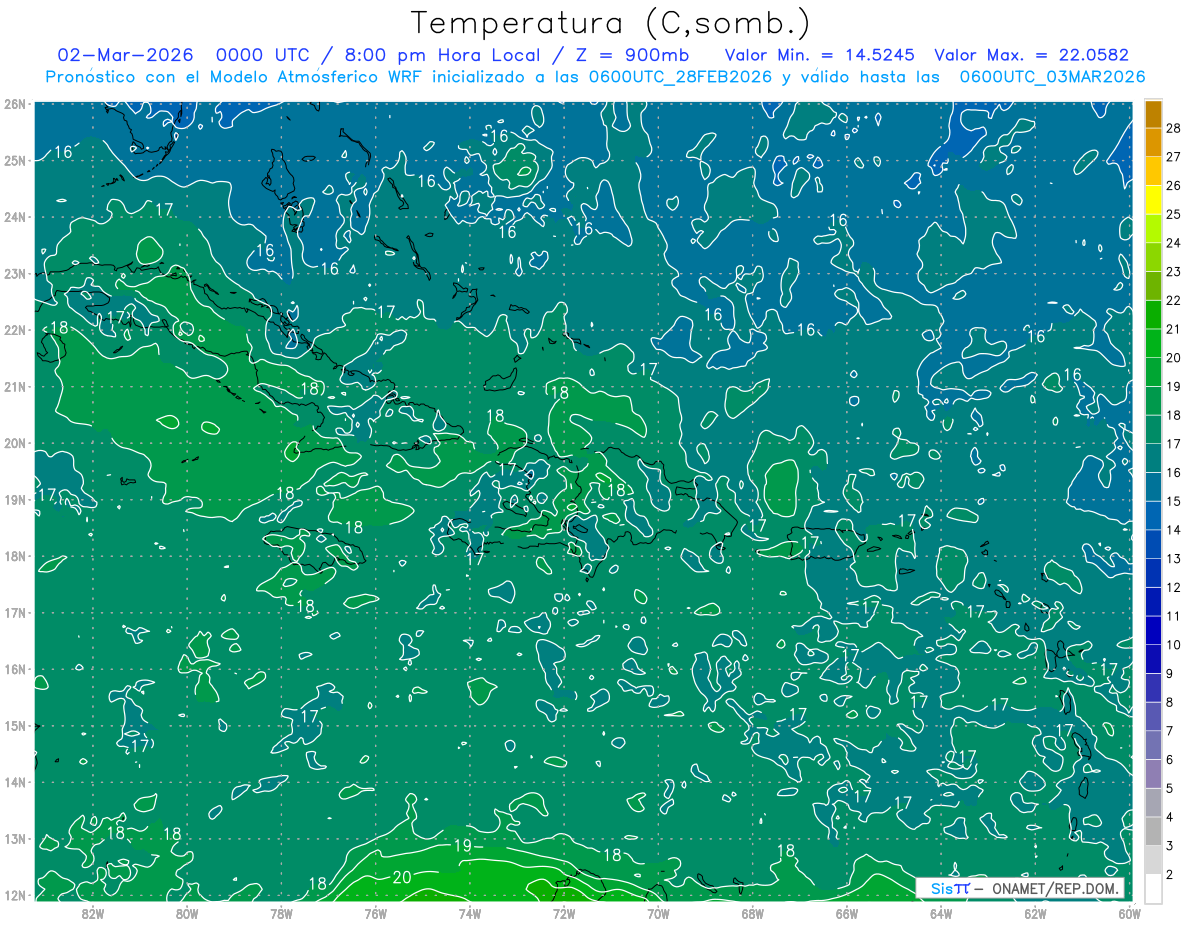Select the date "02-Mar-2026" in the header

pyautogui.click(x=125, y=55)
